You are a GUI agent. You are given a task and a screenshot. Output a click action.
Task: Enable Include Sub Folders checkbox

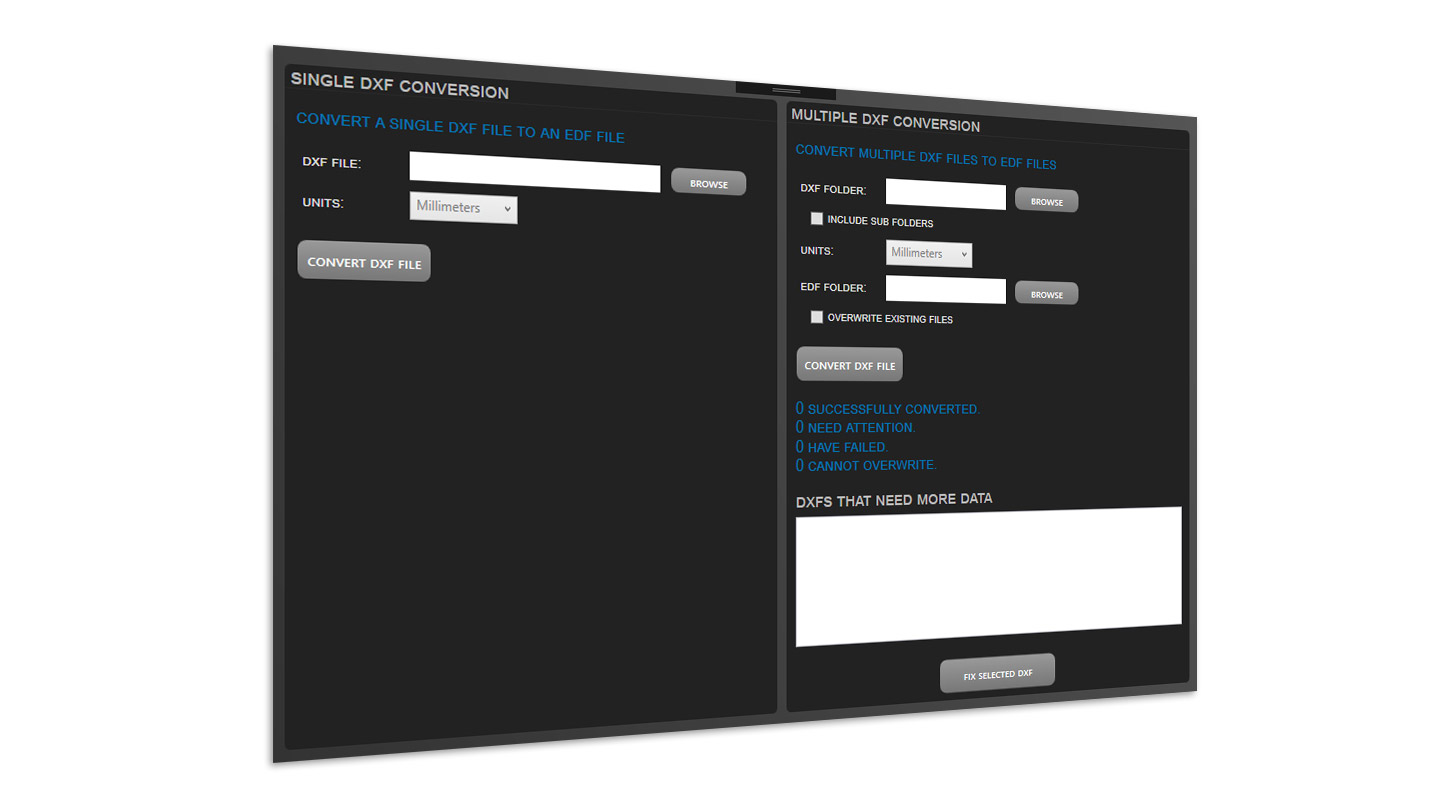tap(817, 219)
